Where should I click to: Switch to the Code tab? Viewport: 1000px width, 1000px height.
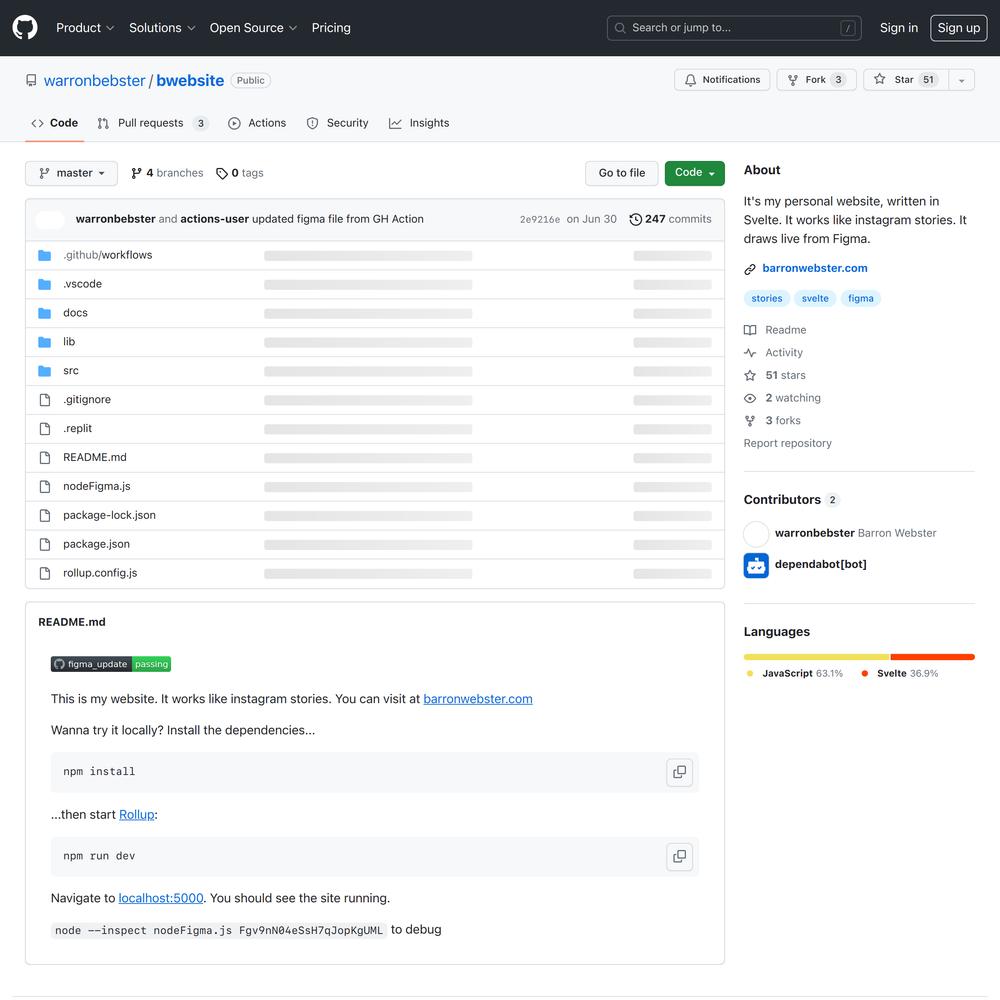[x=55, y=123]
